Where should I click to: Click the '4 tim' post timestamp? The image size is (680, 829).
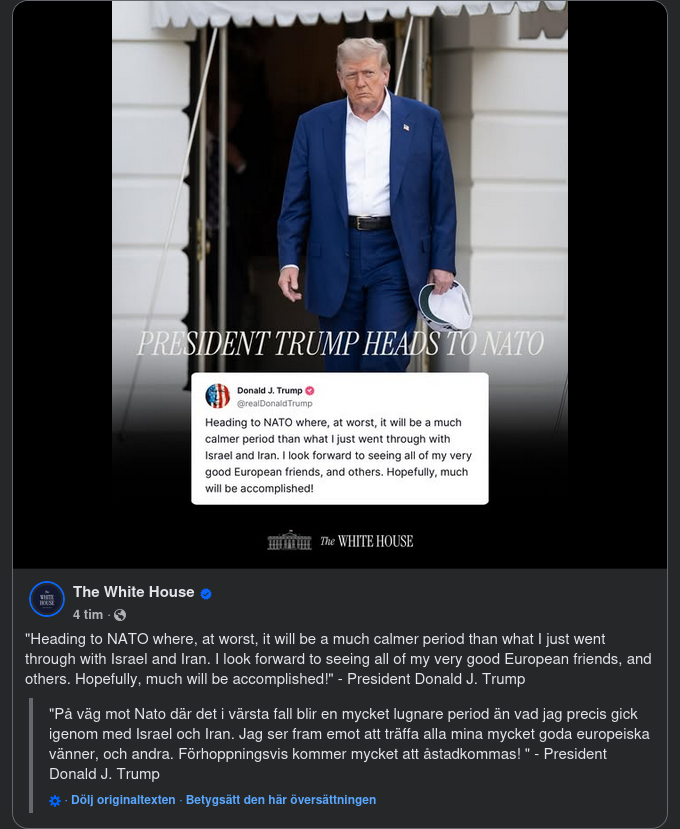(x=88, y=614)
